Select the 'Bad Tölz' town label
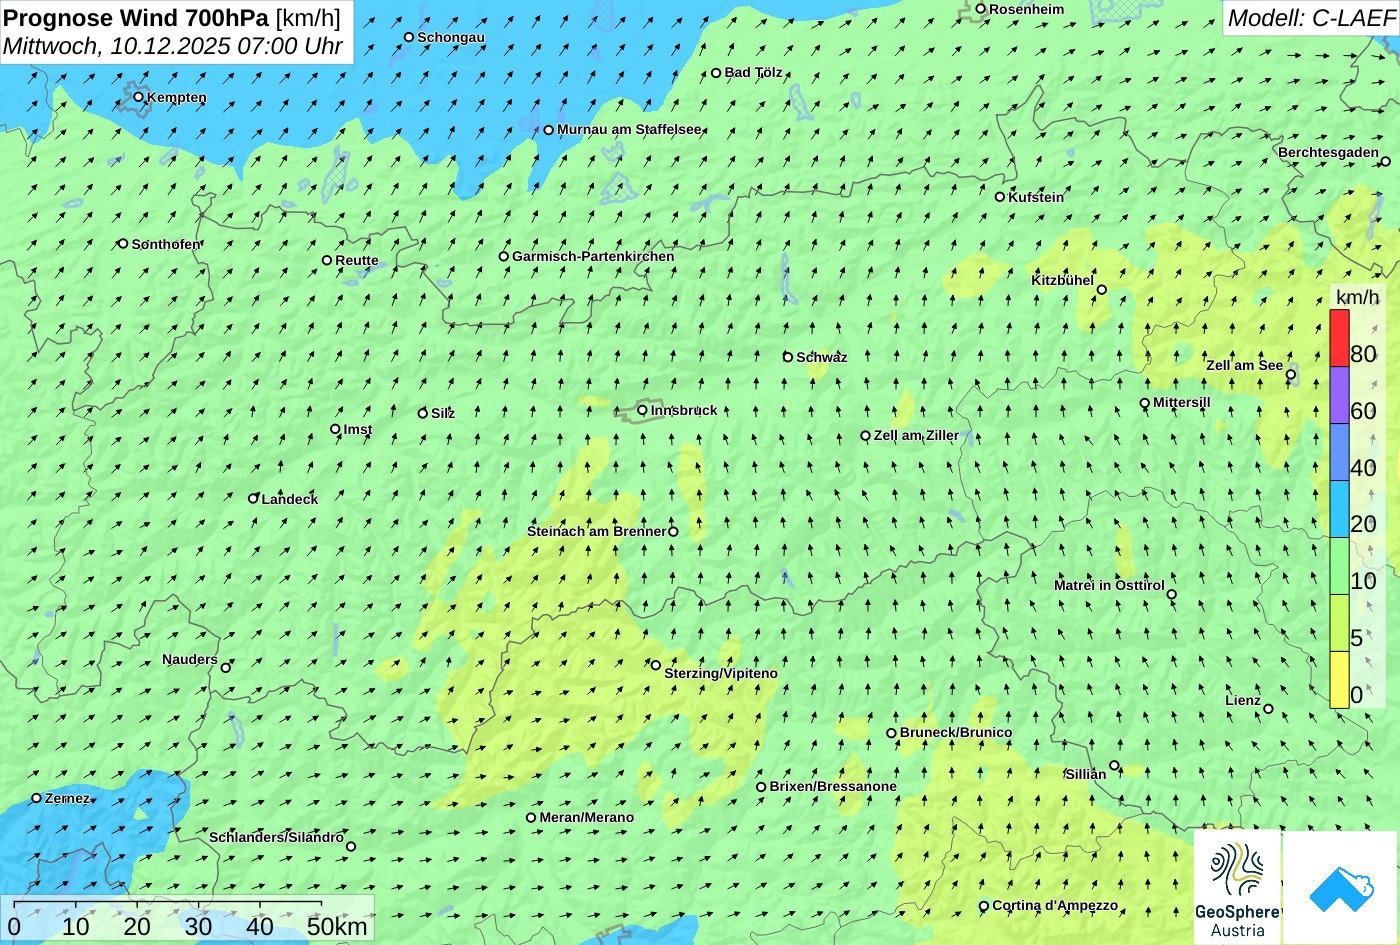 [x=754, y=72]
